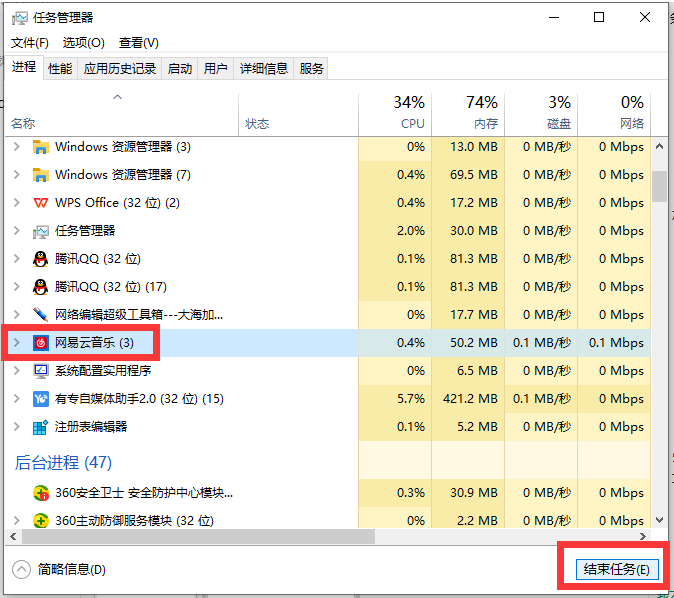Switch to the 详细信息 tab
674x598 pixels.
pos(263,68)
